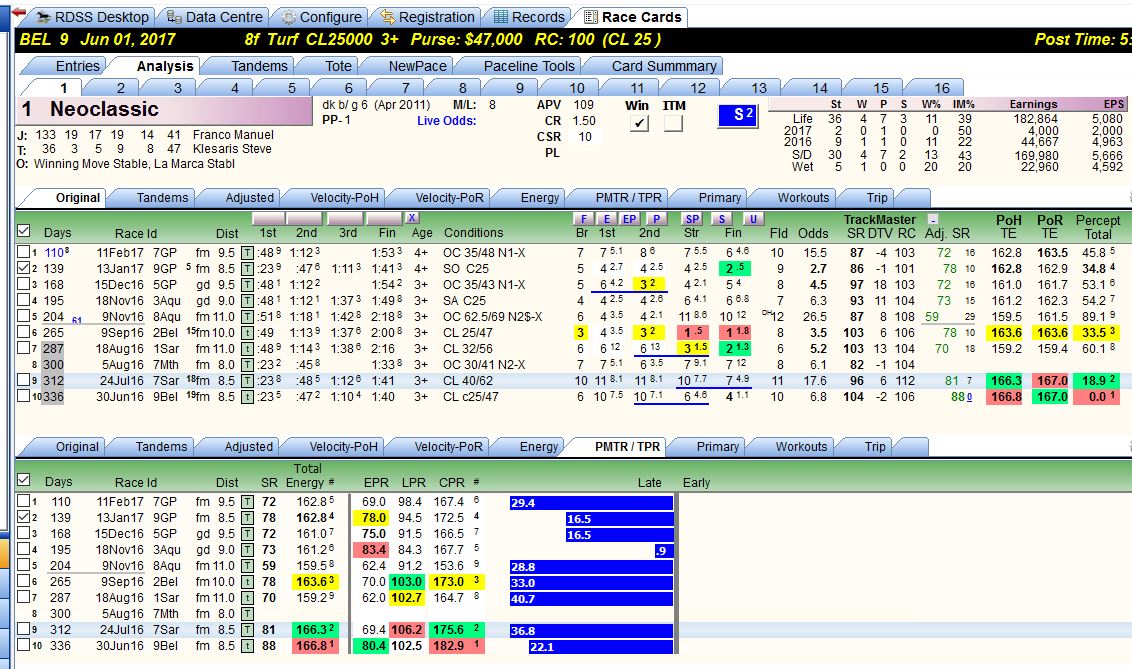The height and width of the screenshot is (669, 1132).
Task: Click the blank button above 1st column
Action: coord(268,218)
